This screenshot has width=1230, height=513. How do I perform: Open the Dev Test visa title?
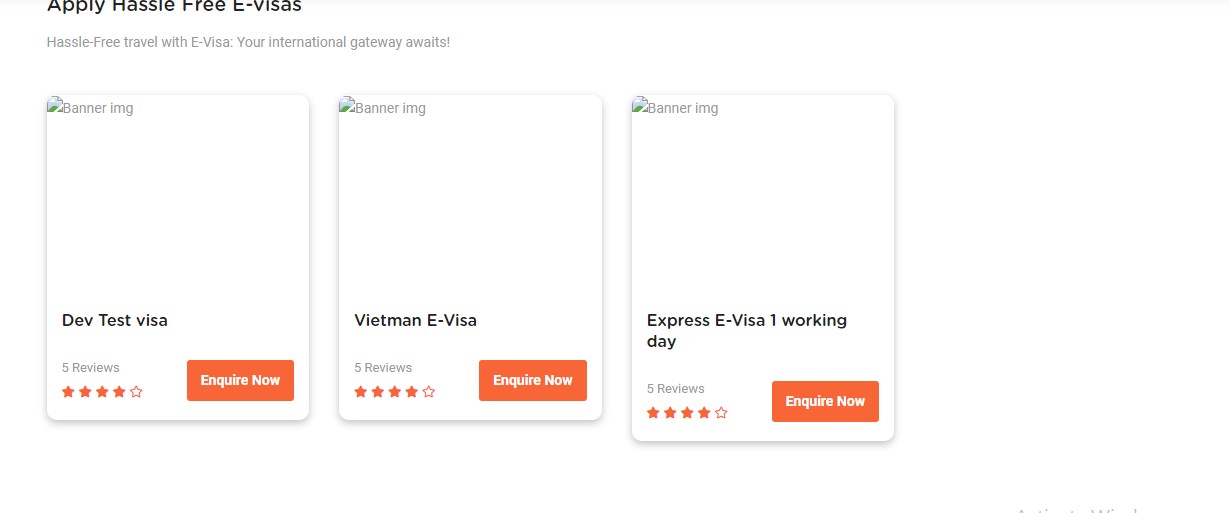pyautogui.click(x=115, y=321)
